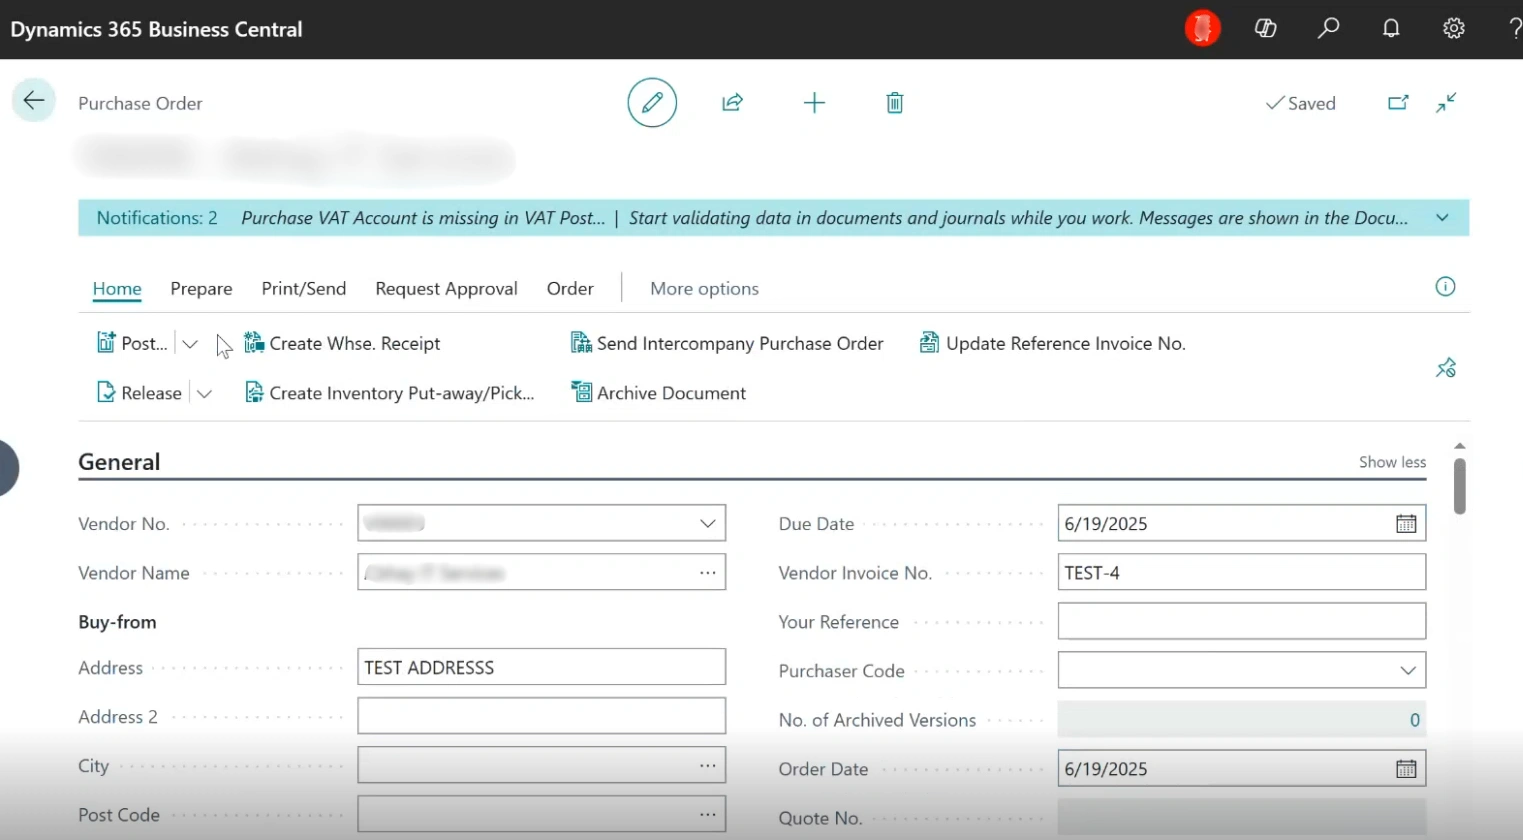This screenshot has width=1523, height=840.
Task: Click the plus icon for new order
Action: [x=814, y=102]
